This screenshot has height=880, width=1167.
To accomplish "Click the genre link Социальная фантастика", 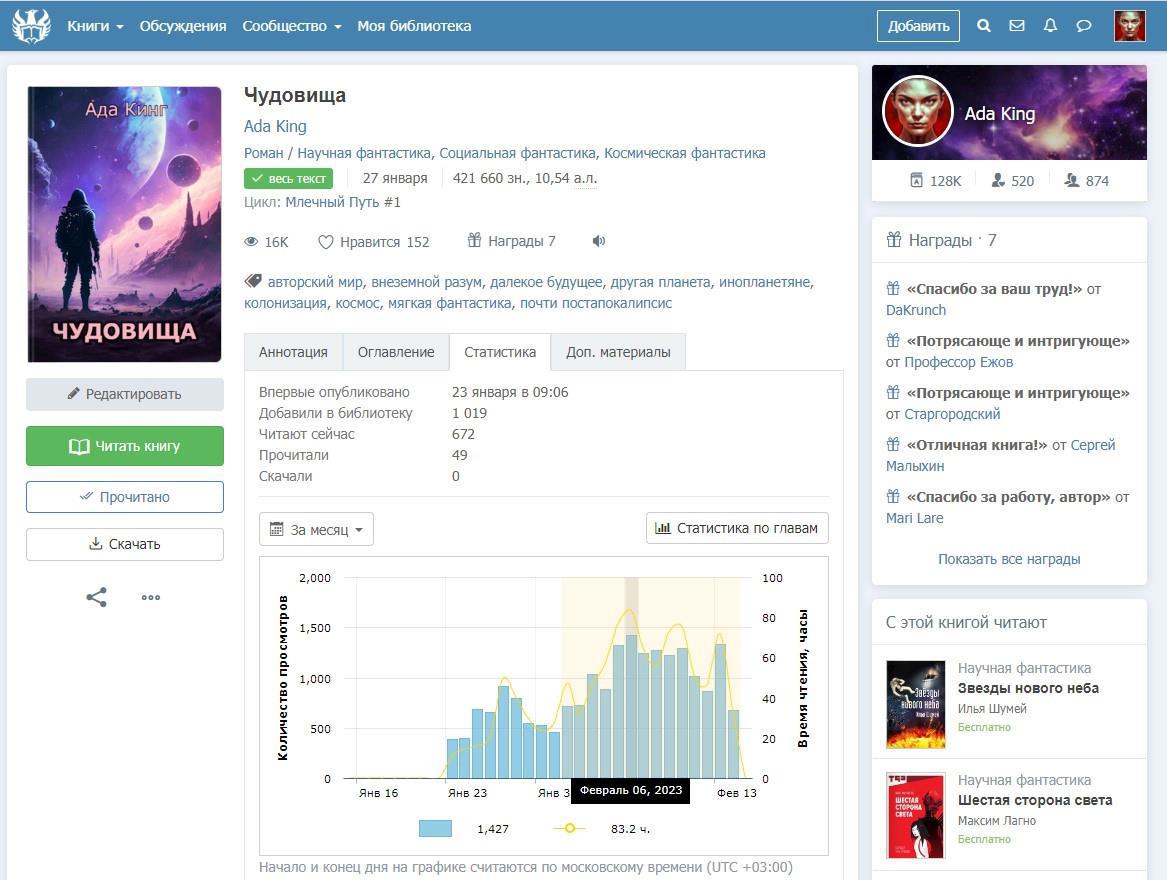I will tap(517, 153).
